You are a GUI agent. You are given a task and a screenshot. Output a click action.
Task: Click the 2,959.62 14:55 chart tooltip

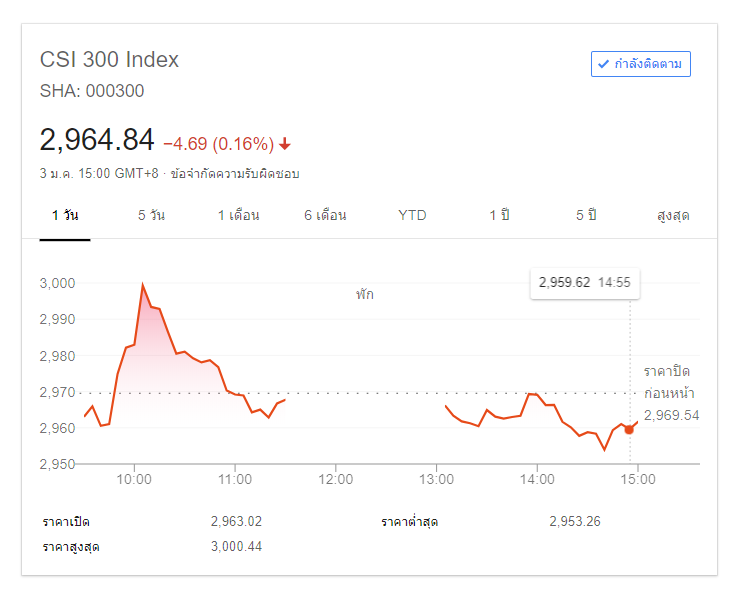[x=585, y=283]
